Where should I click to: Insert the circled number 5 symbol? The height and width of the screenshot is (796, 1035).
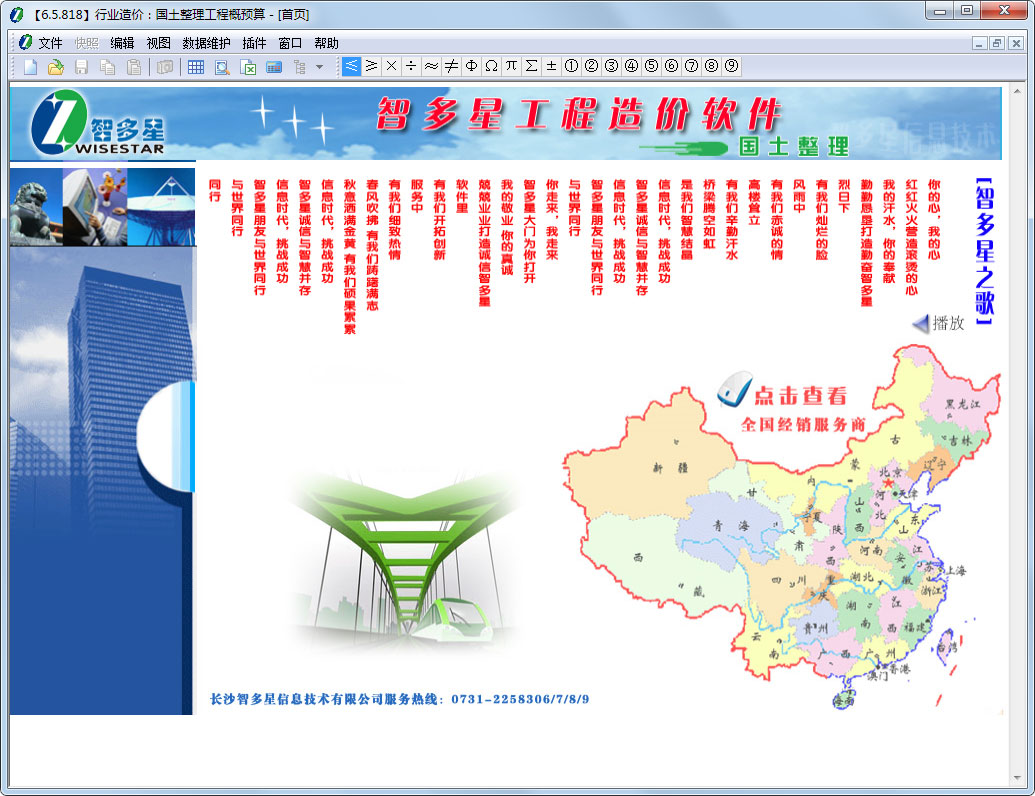point(651,66)
